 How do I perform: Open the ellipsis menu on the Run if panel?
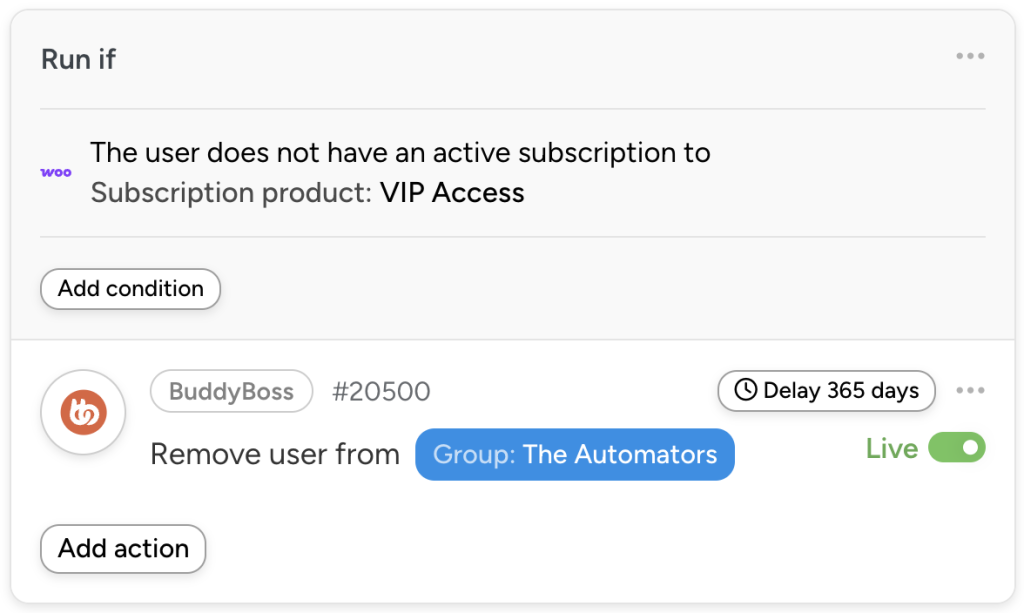(970, 56)
